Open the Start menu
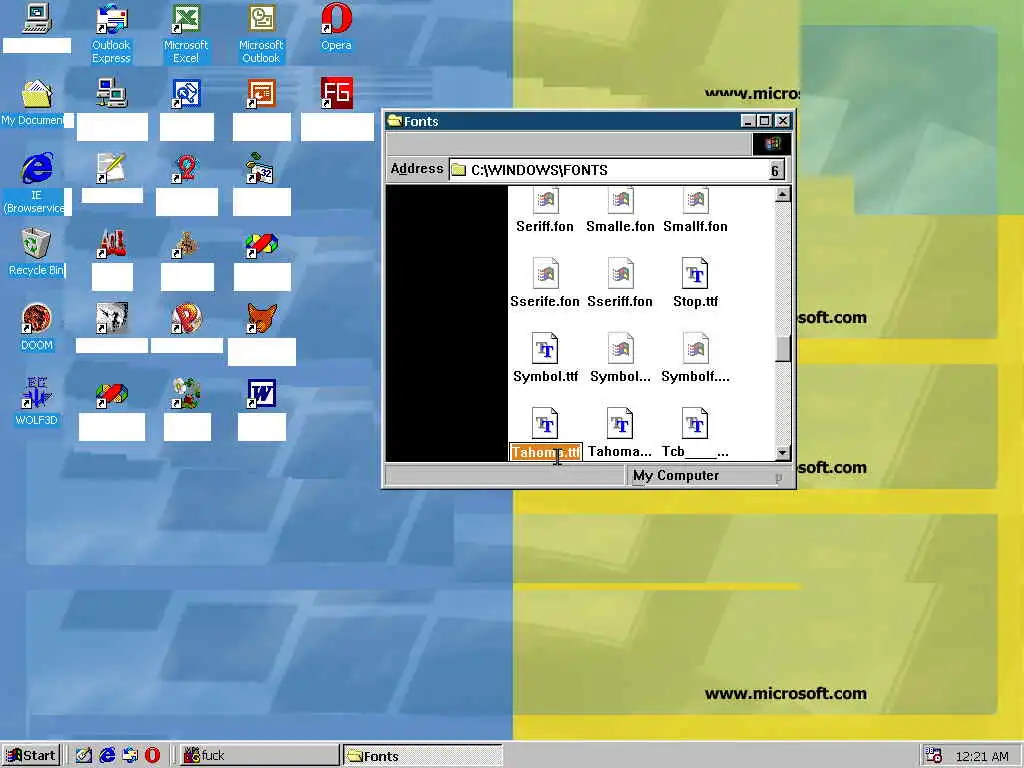 31,756
